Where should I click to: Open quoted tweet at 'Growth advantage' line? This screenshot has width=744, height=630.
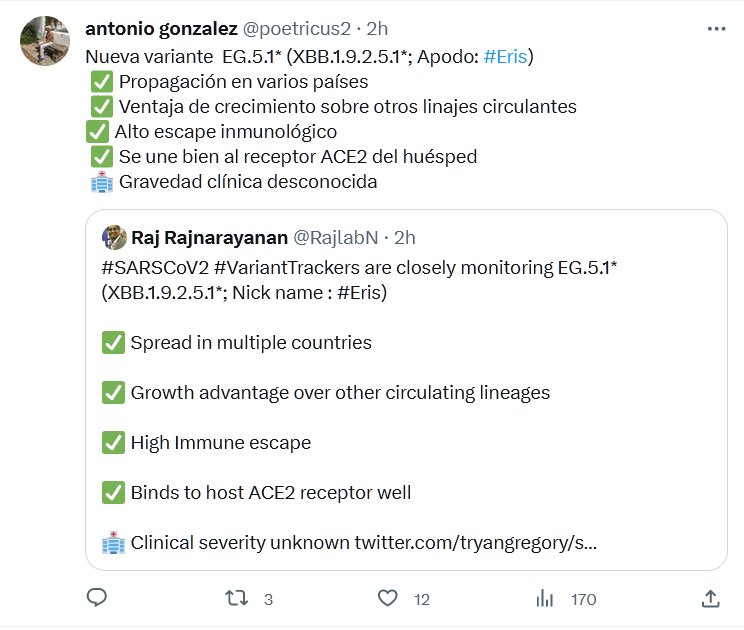[340, 393]
